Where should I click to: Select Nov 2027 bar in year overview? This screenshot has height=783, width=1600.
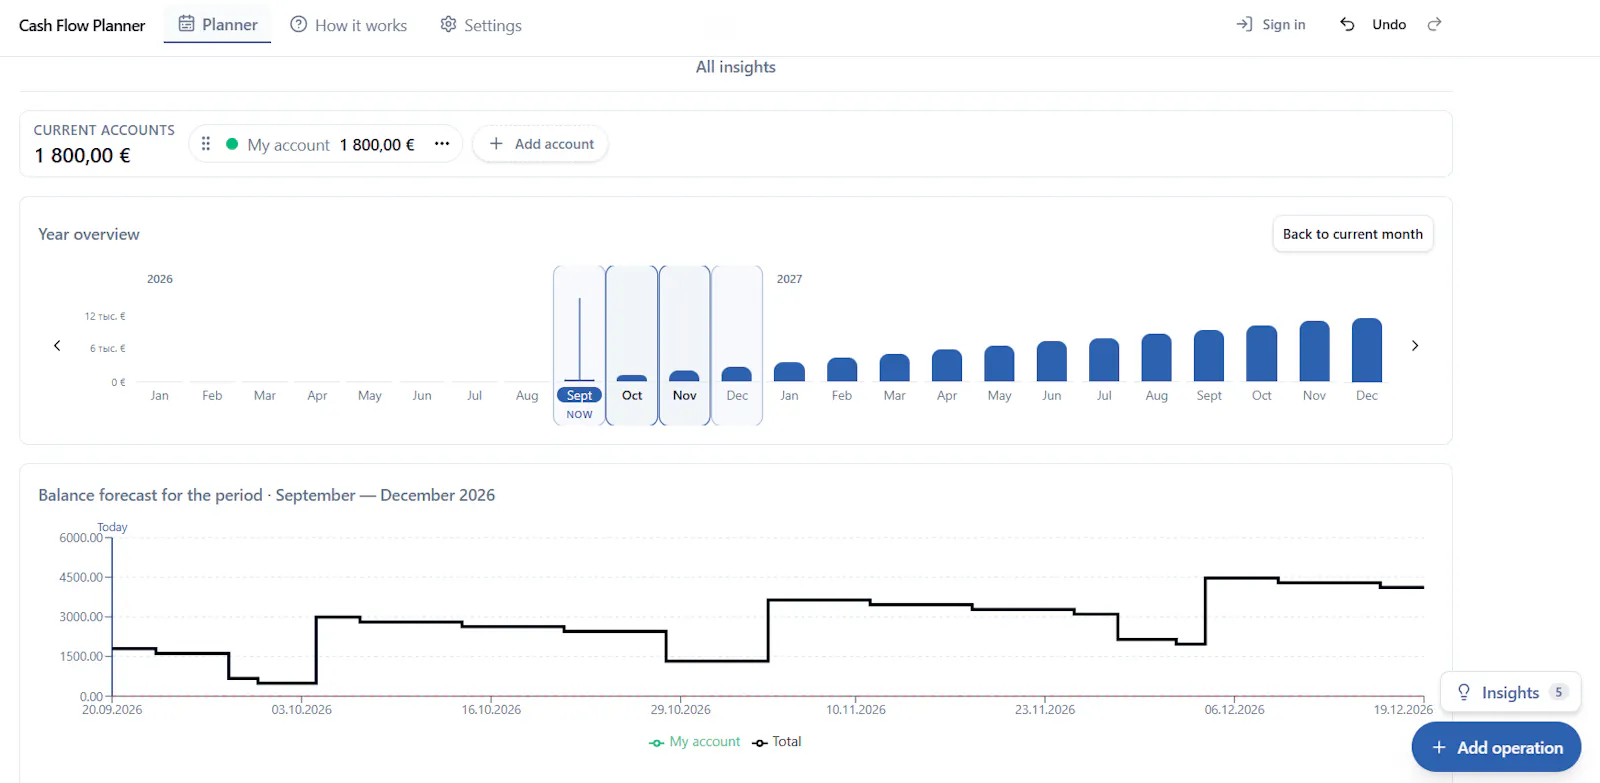coord(1314,351)
